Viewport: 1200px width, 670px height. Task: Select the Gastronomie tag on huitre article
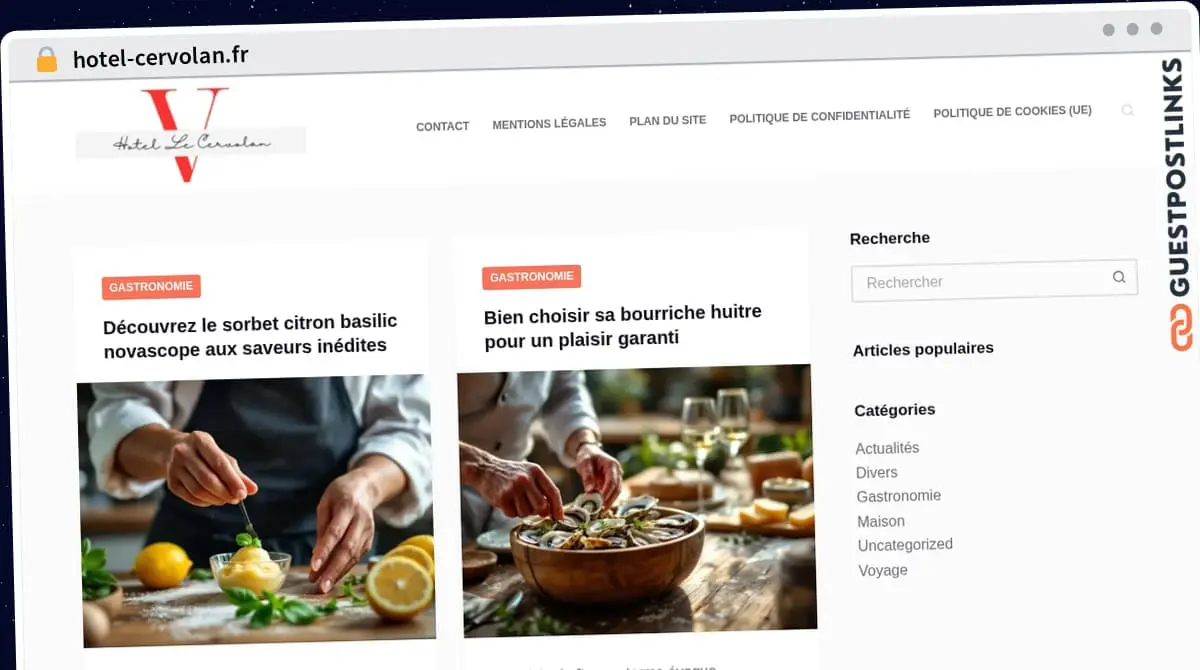tap(531, 277)
